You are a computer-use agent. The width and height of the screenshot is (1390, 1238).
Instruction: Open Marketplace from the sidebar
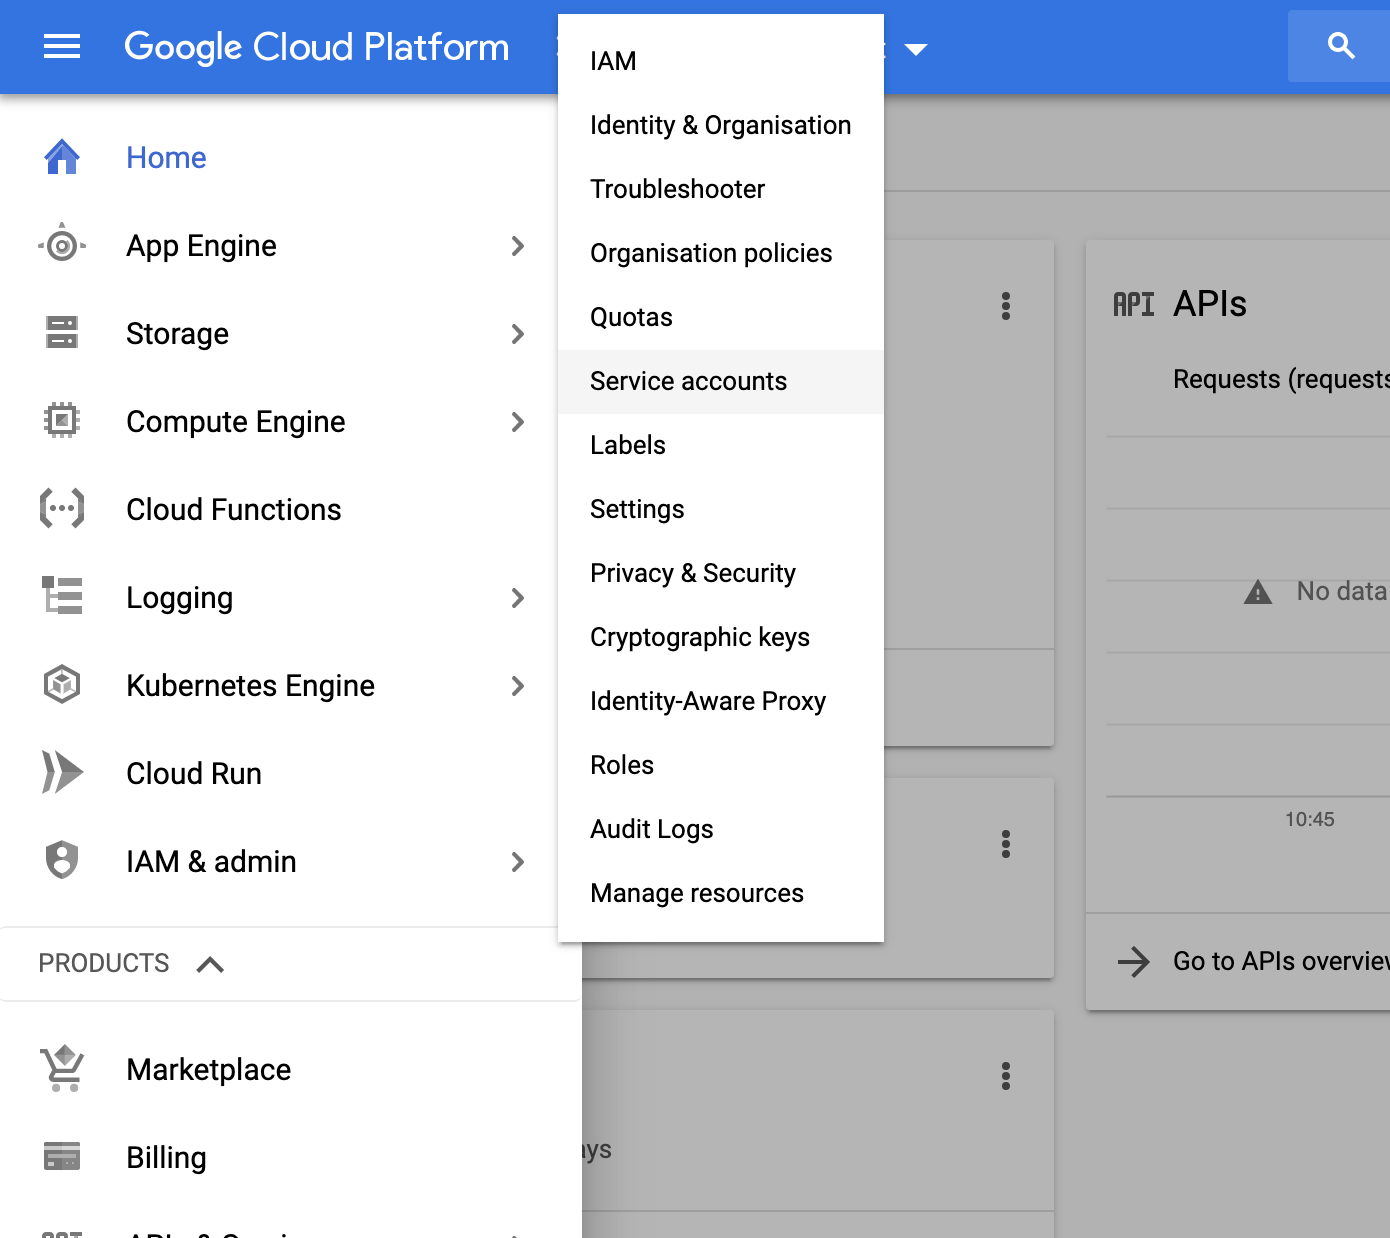point(208,1069)
